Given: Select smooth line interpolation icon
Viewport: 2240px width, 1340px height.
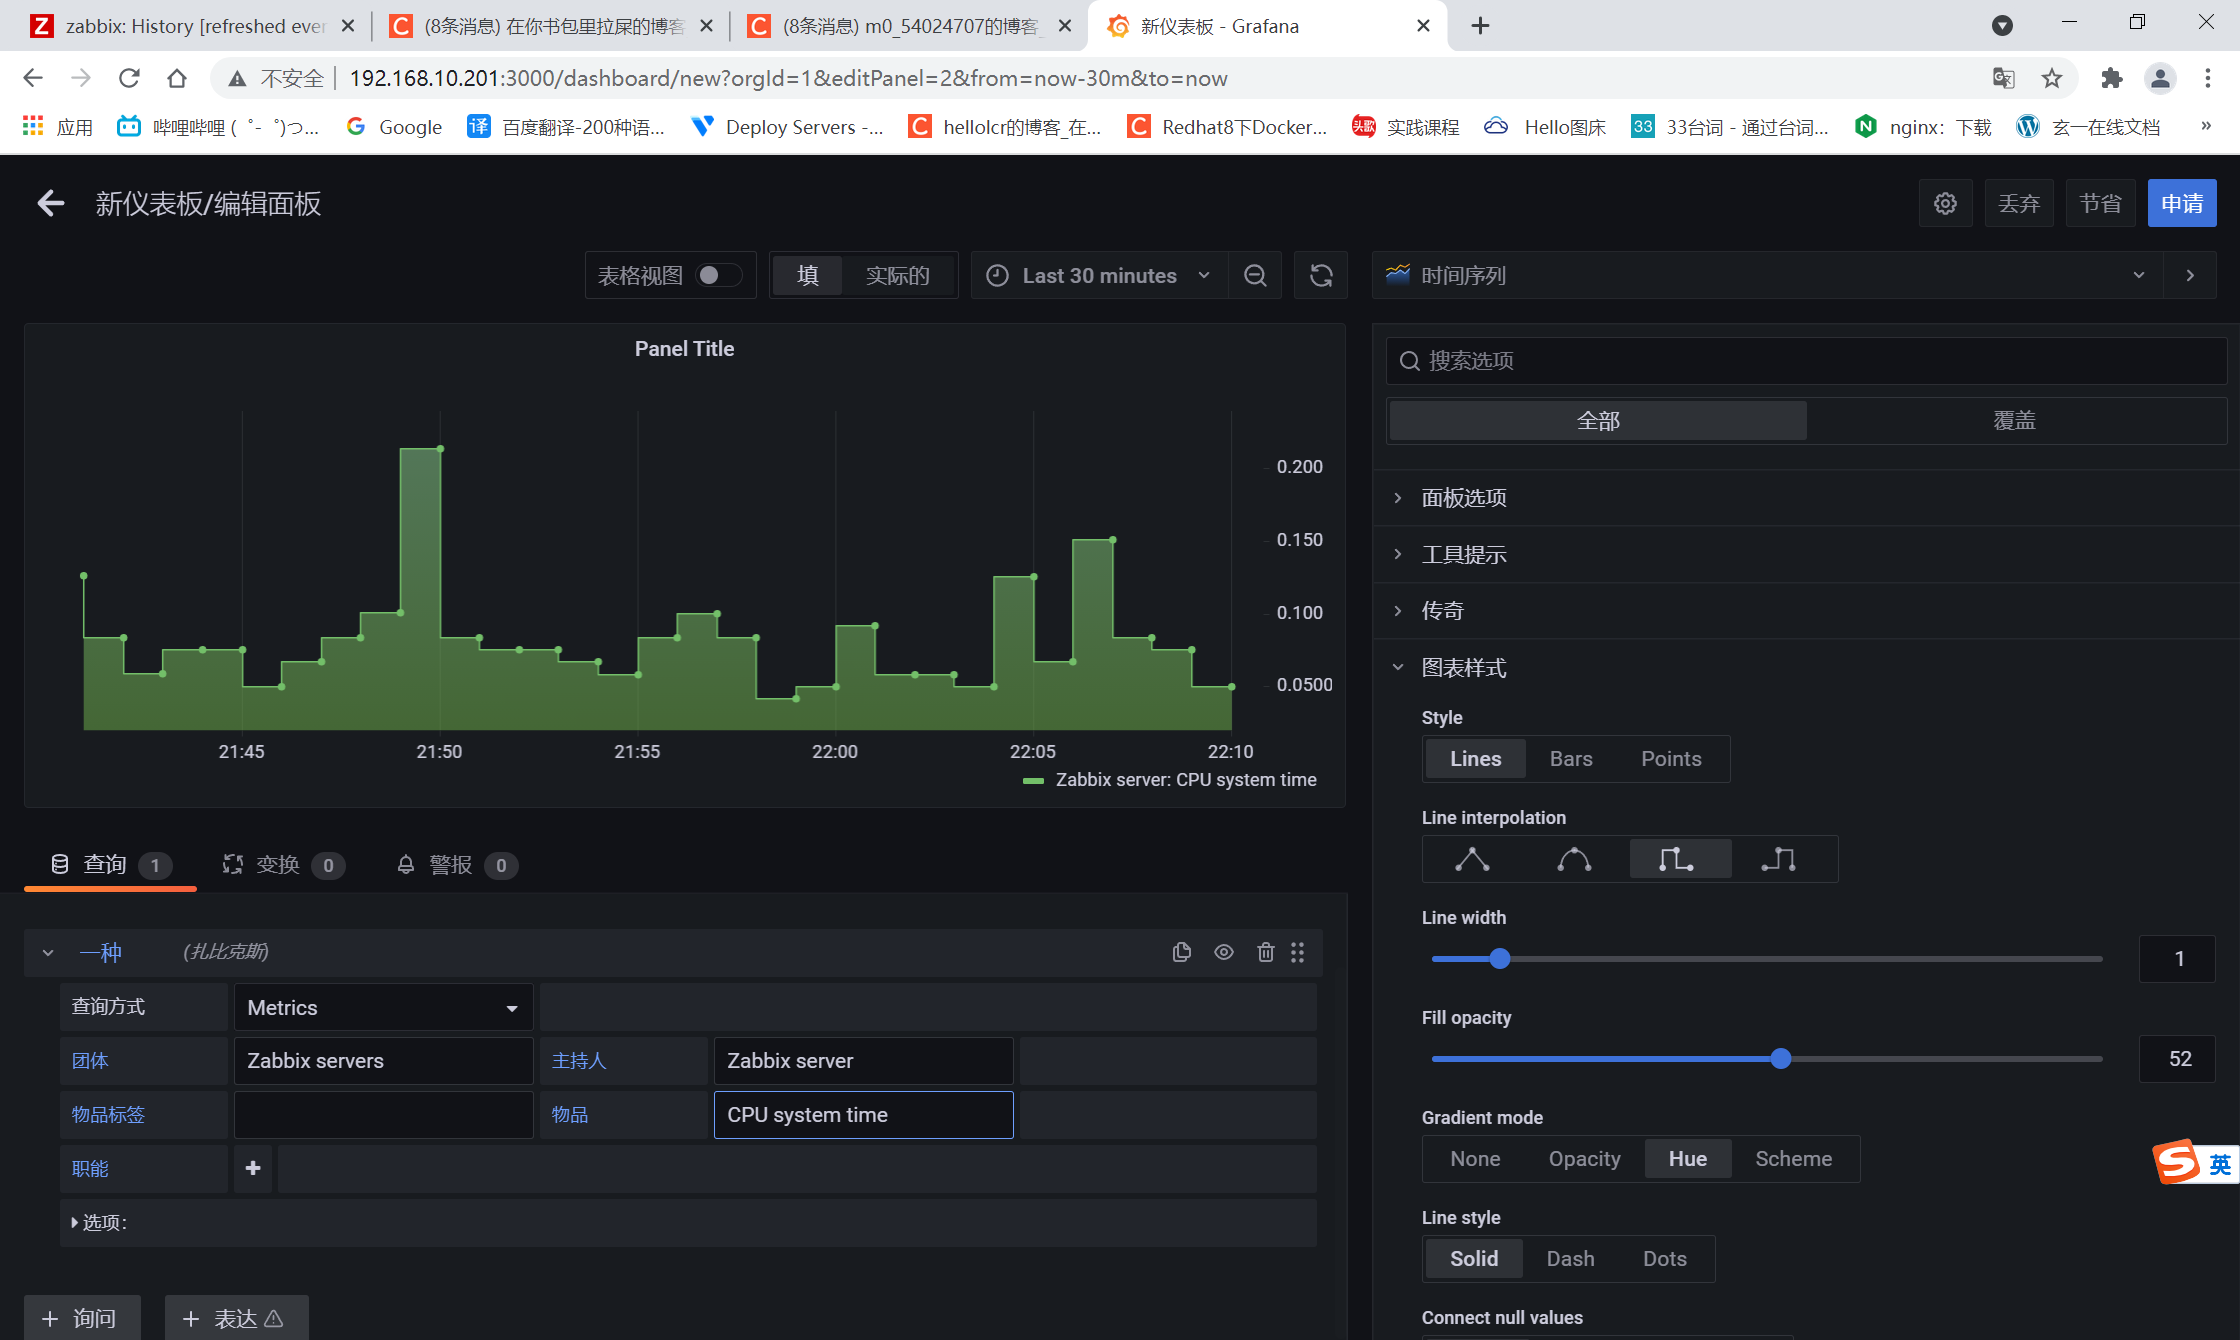Looking at the screenshot, I should coord(1574,859).
